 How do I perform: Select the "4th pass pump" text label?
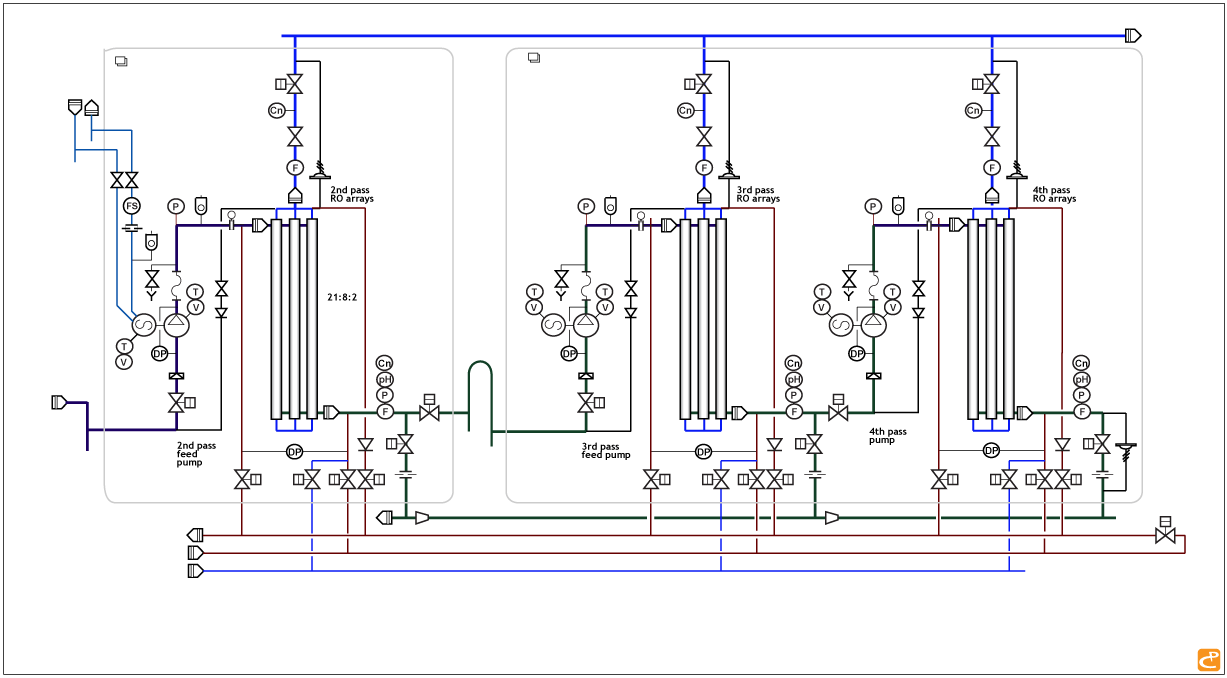pyautogui.click(x=887, y=436)
